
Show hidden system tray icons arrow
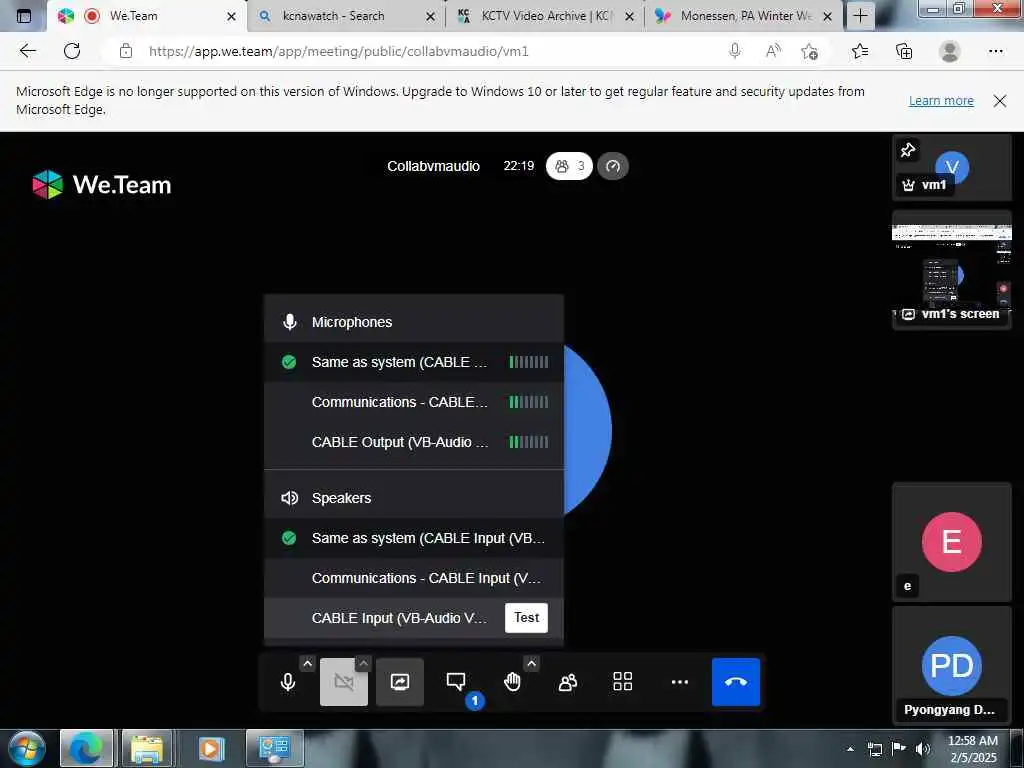(x=850, y=749)
